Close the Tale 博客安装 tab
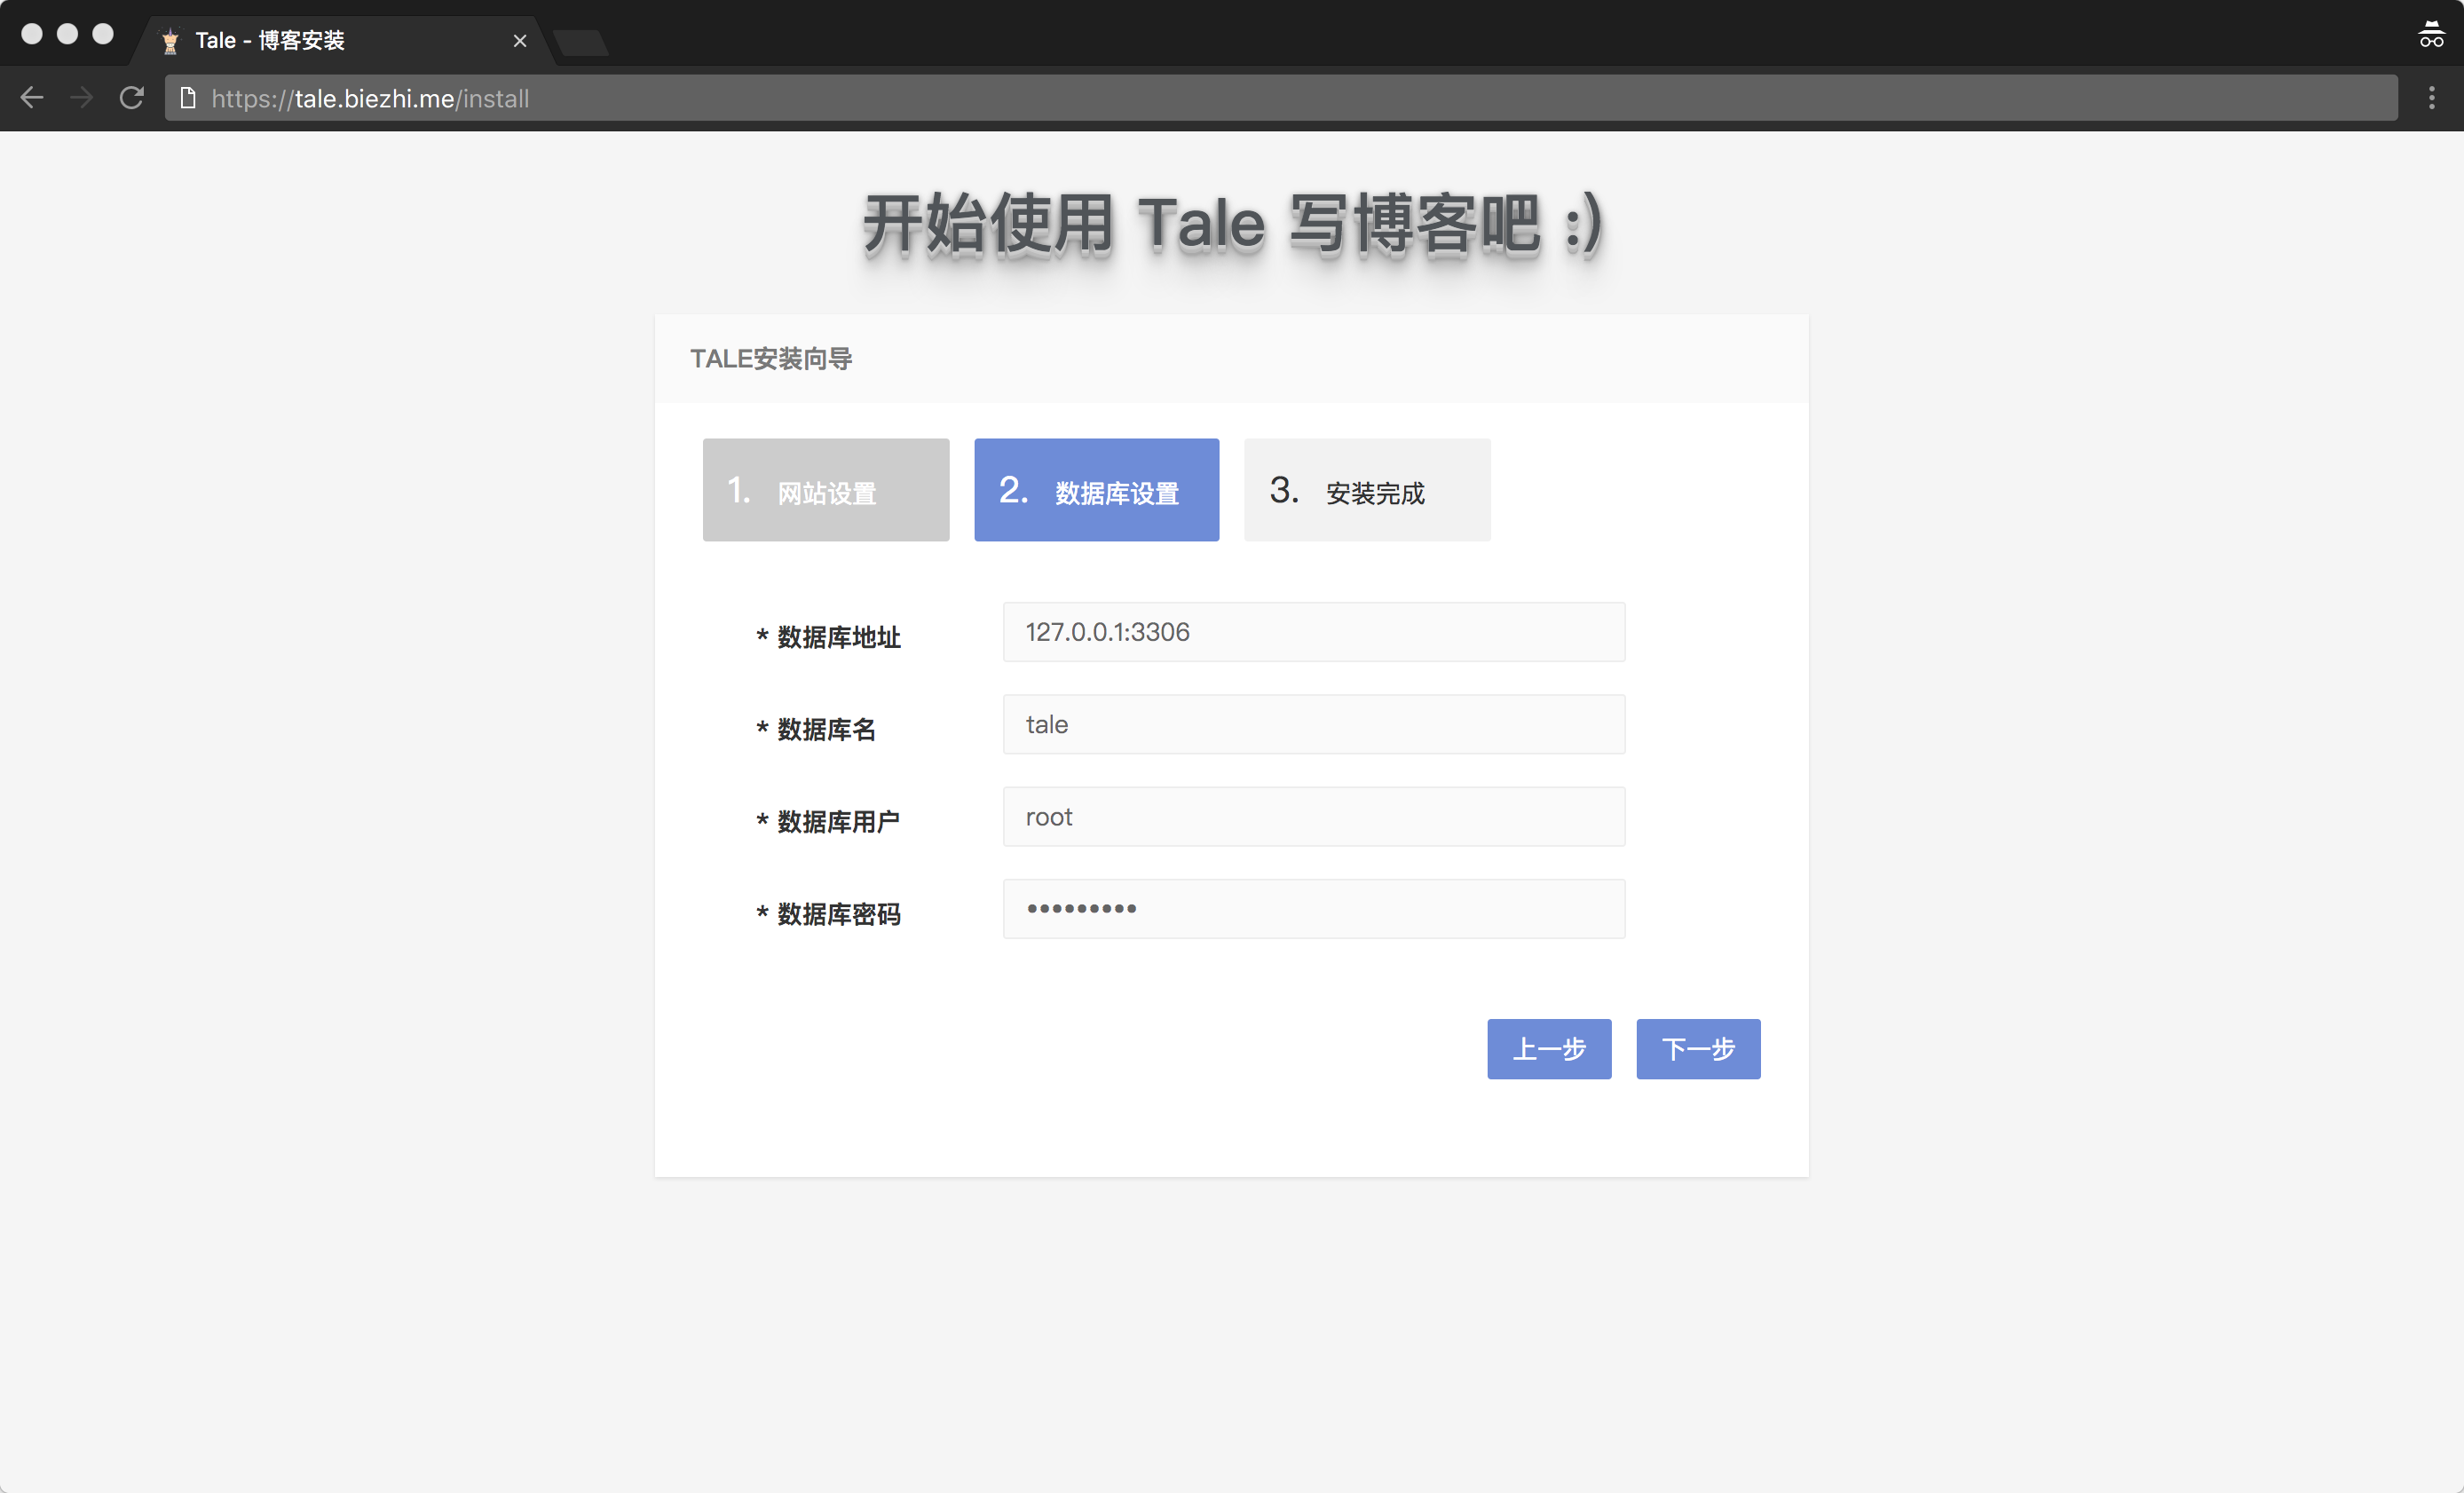This screenshot has height=1493, width=2464. tap(519, 41)
